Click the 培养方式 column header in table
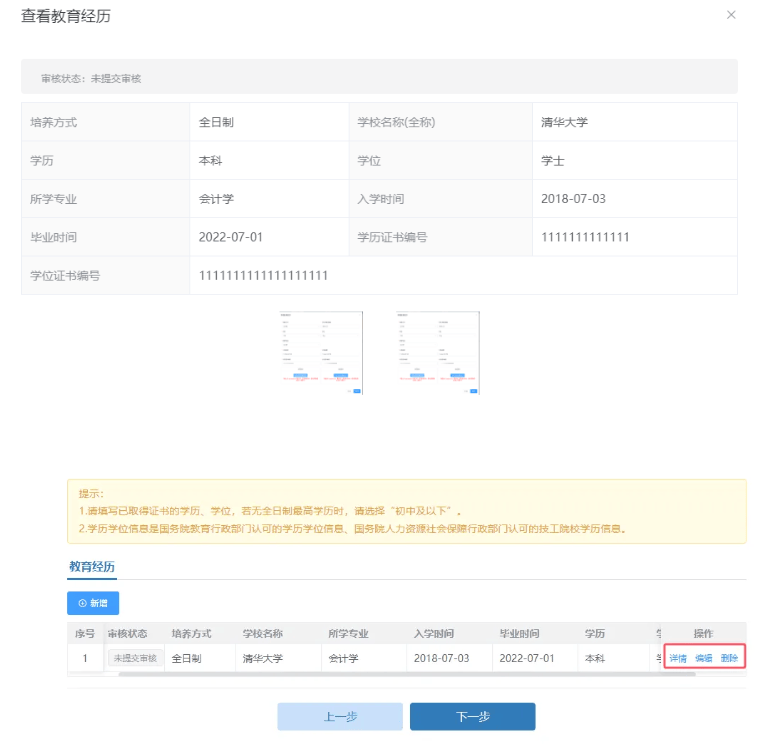781x750 pixels. pyautogui.click(x=191, y=634)
